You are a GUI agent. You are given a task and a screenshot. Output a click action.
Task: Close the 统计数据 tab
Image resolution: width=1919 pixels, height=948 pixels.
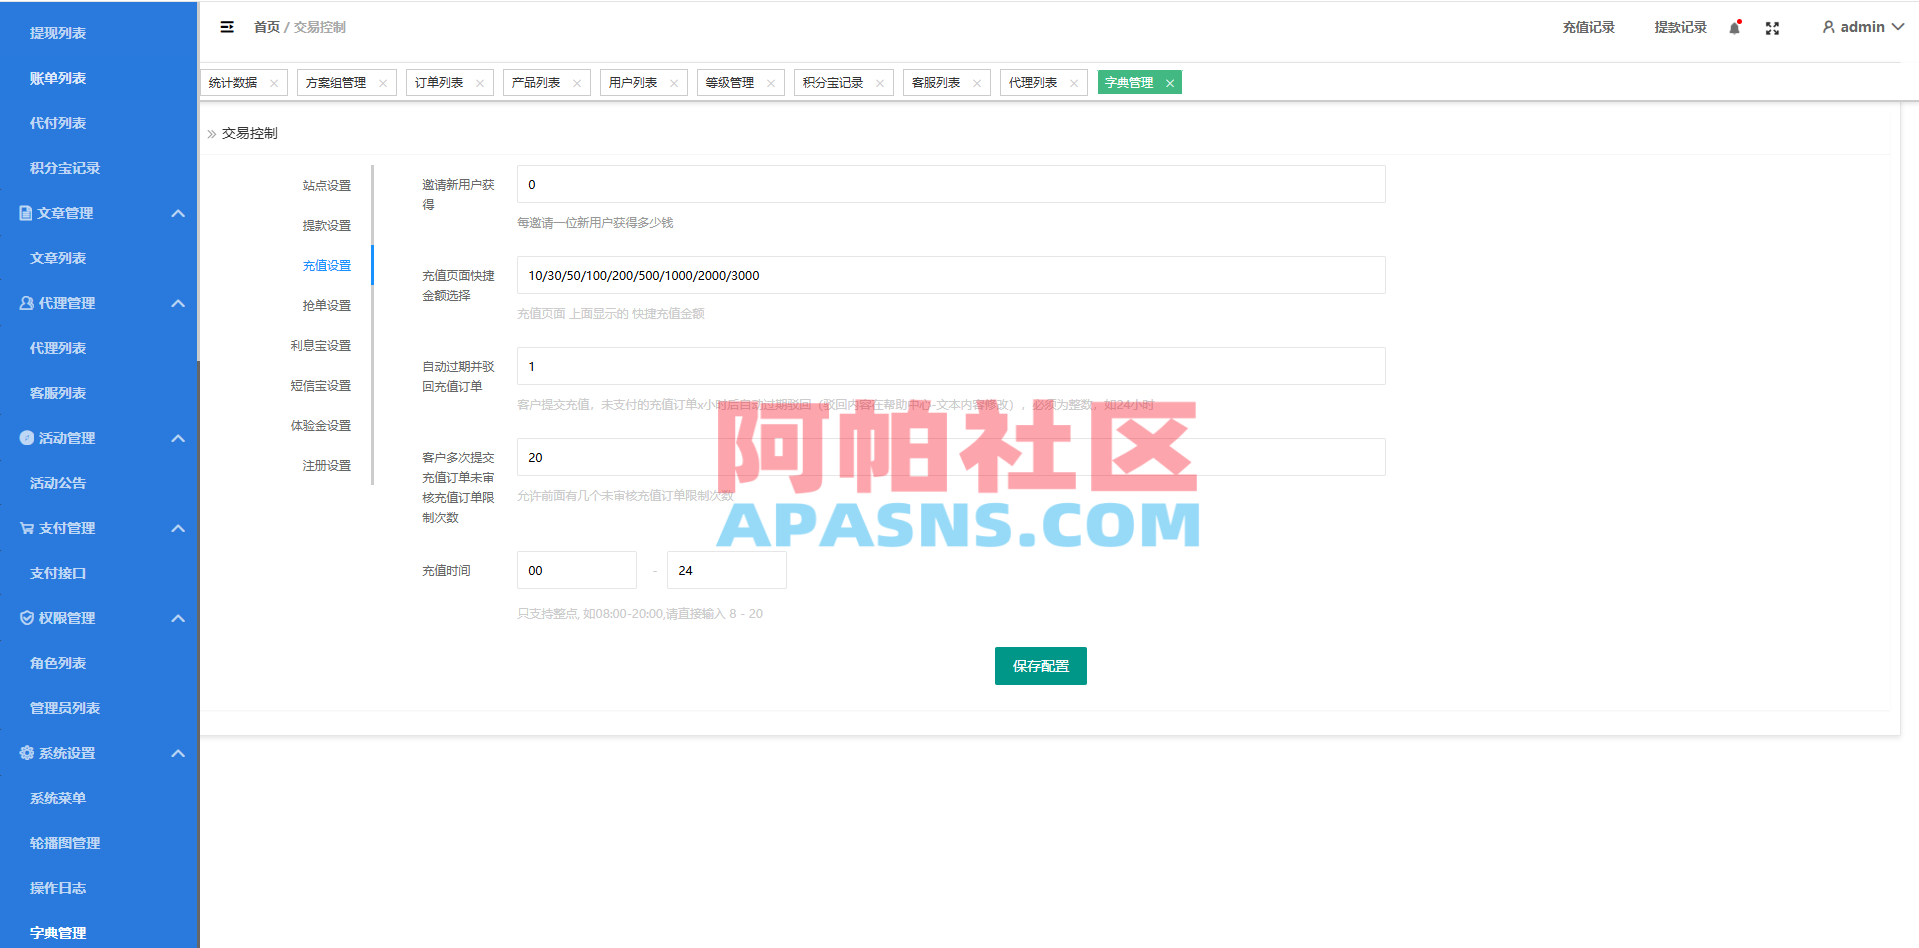(x=274, y=83)
